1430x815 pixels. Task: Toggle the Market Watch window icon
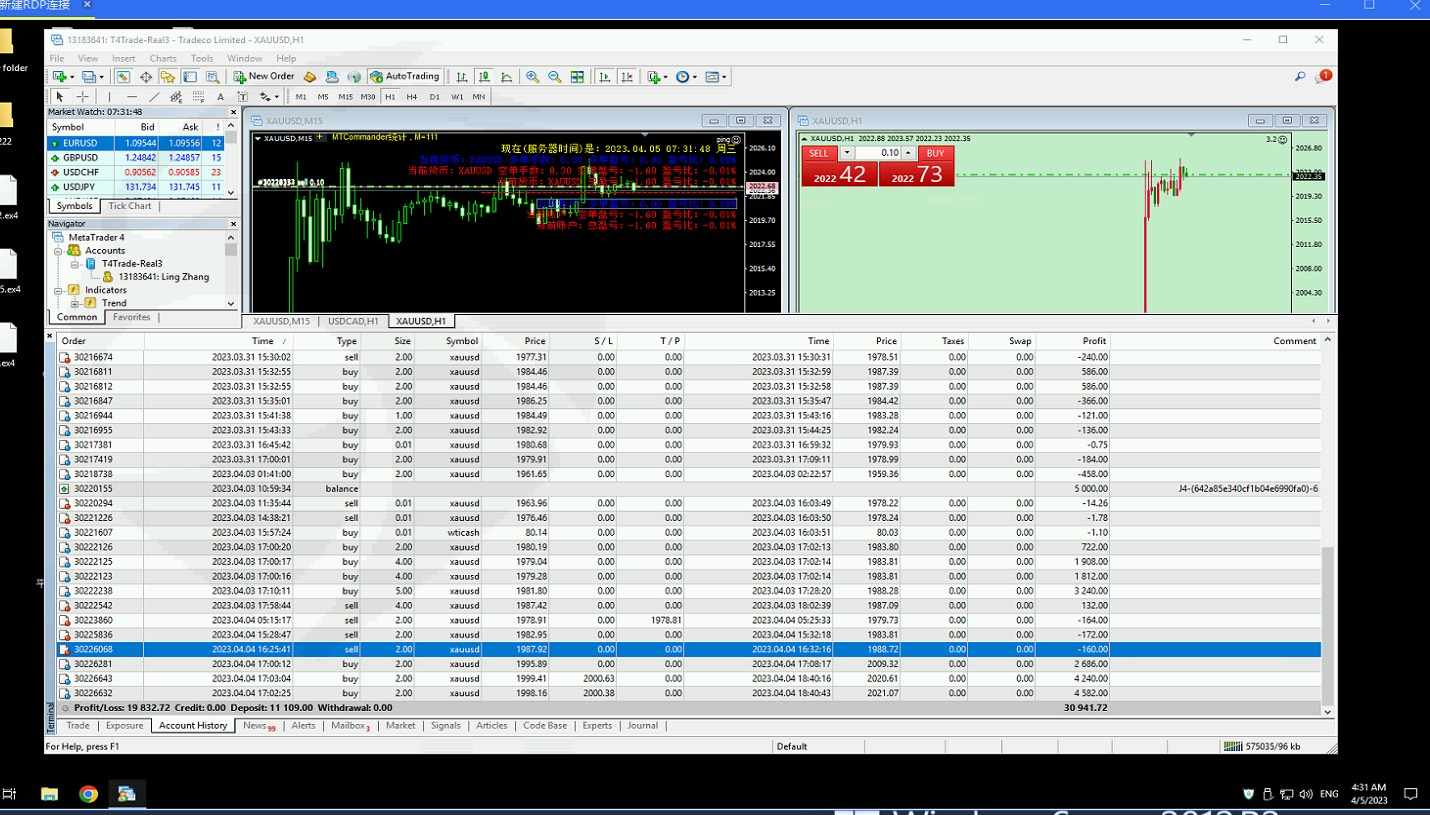[123, 76]
